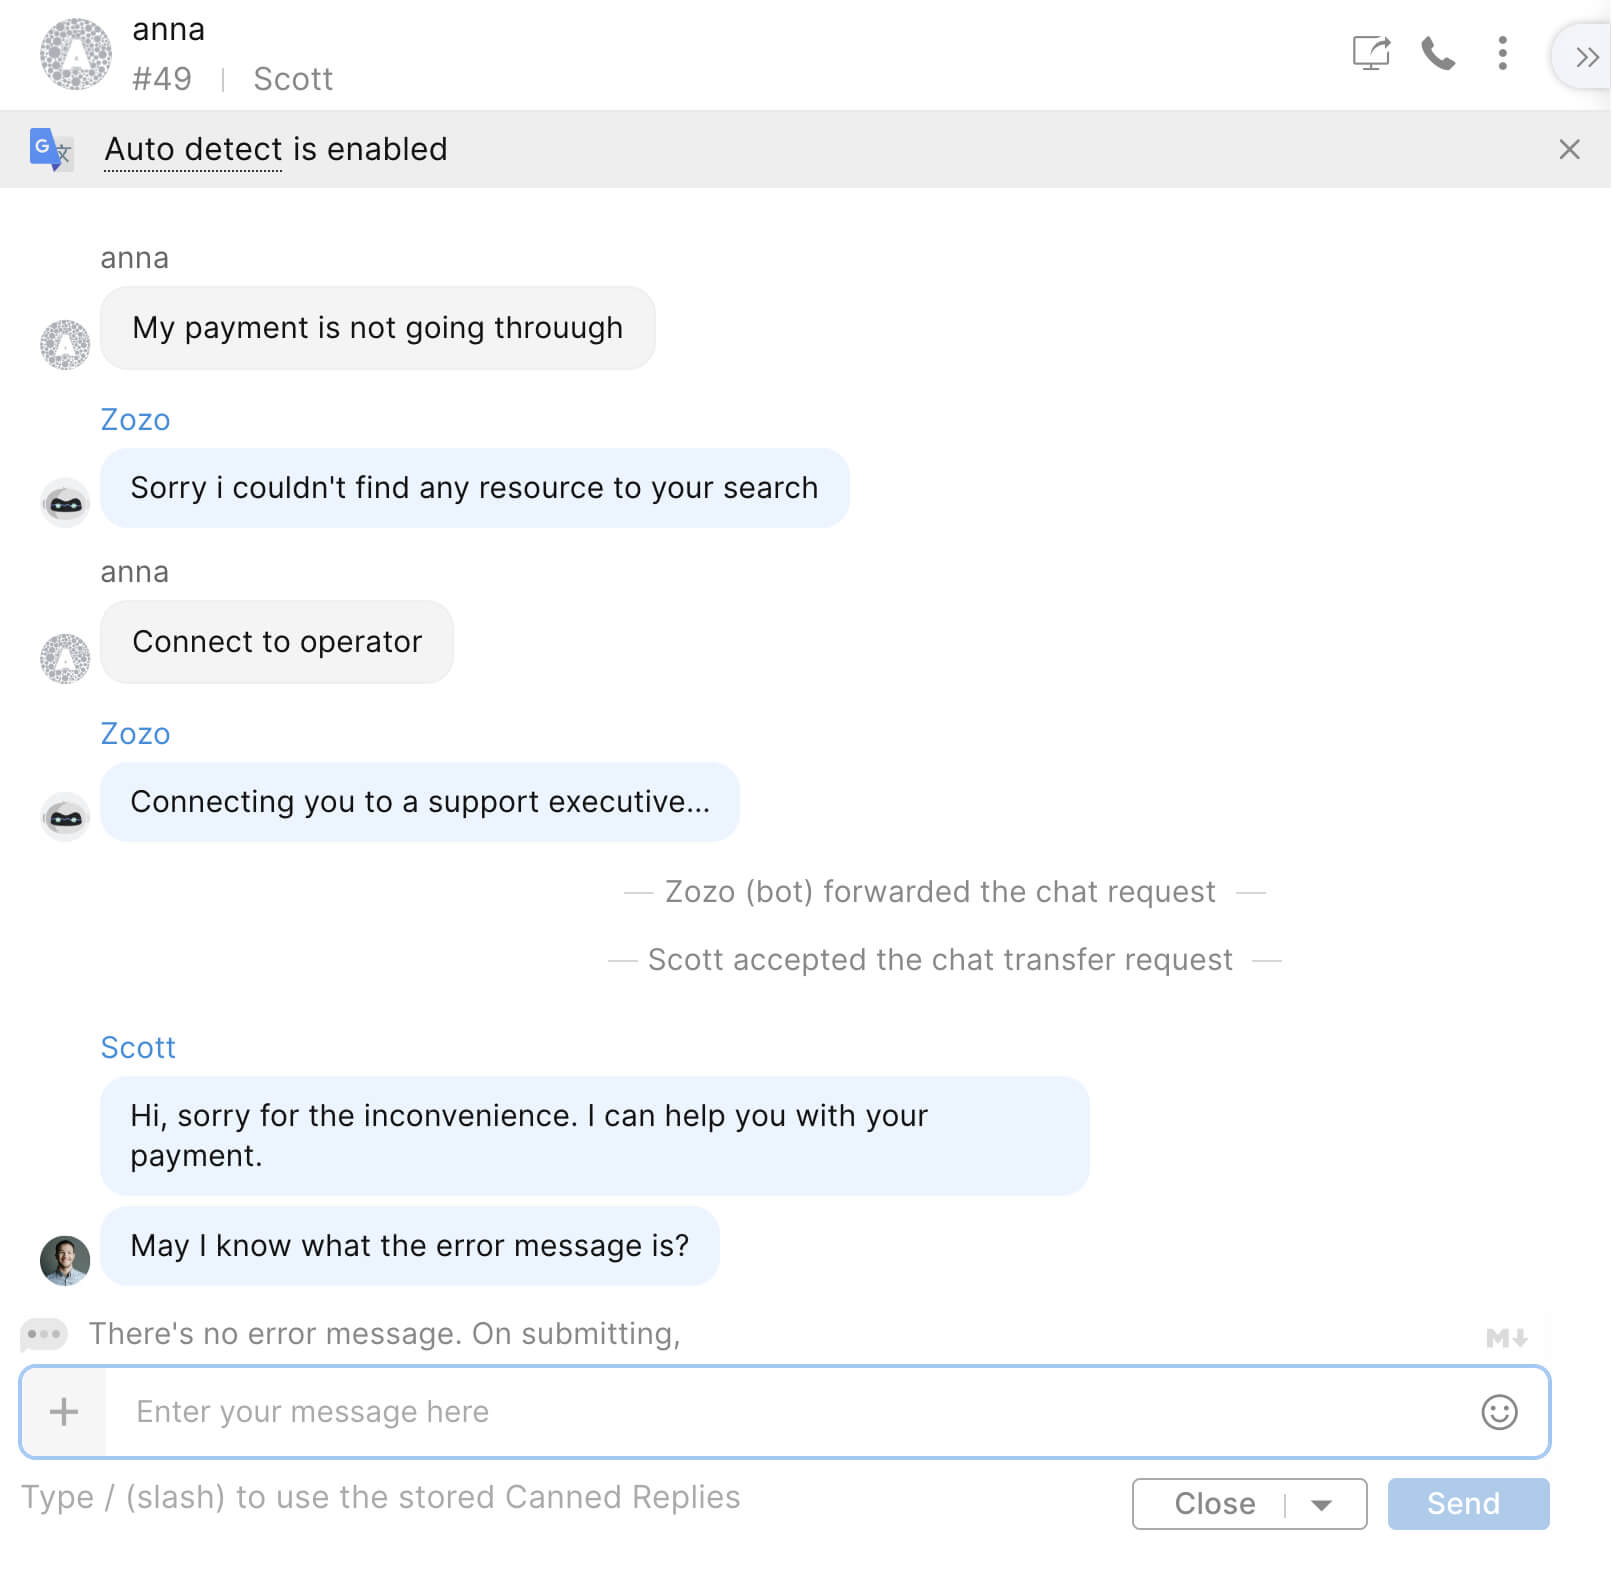Call the visitor using phone icon
1612x1570 pixels.
point(1438,53)
